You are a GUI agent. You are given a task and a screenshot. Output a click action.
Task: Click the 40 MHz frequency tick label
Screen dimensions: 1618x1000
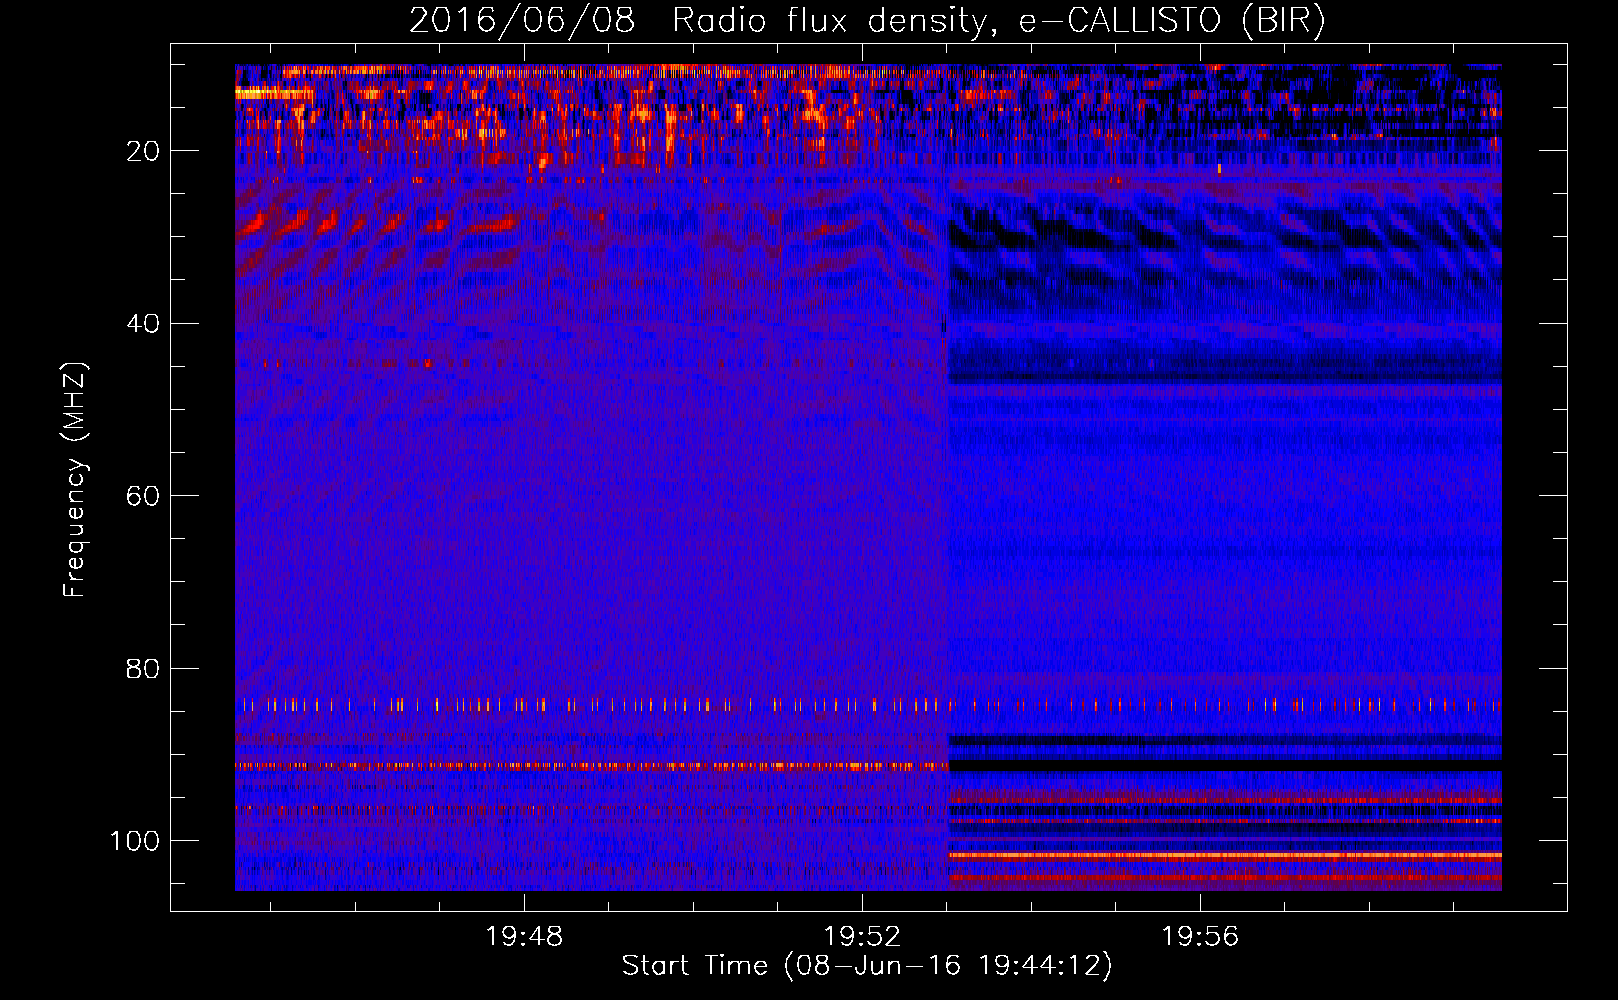(x=143, y=324)
